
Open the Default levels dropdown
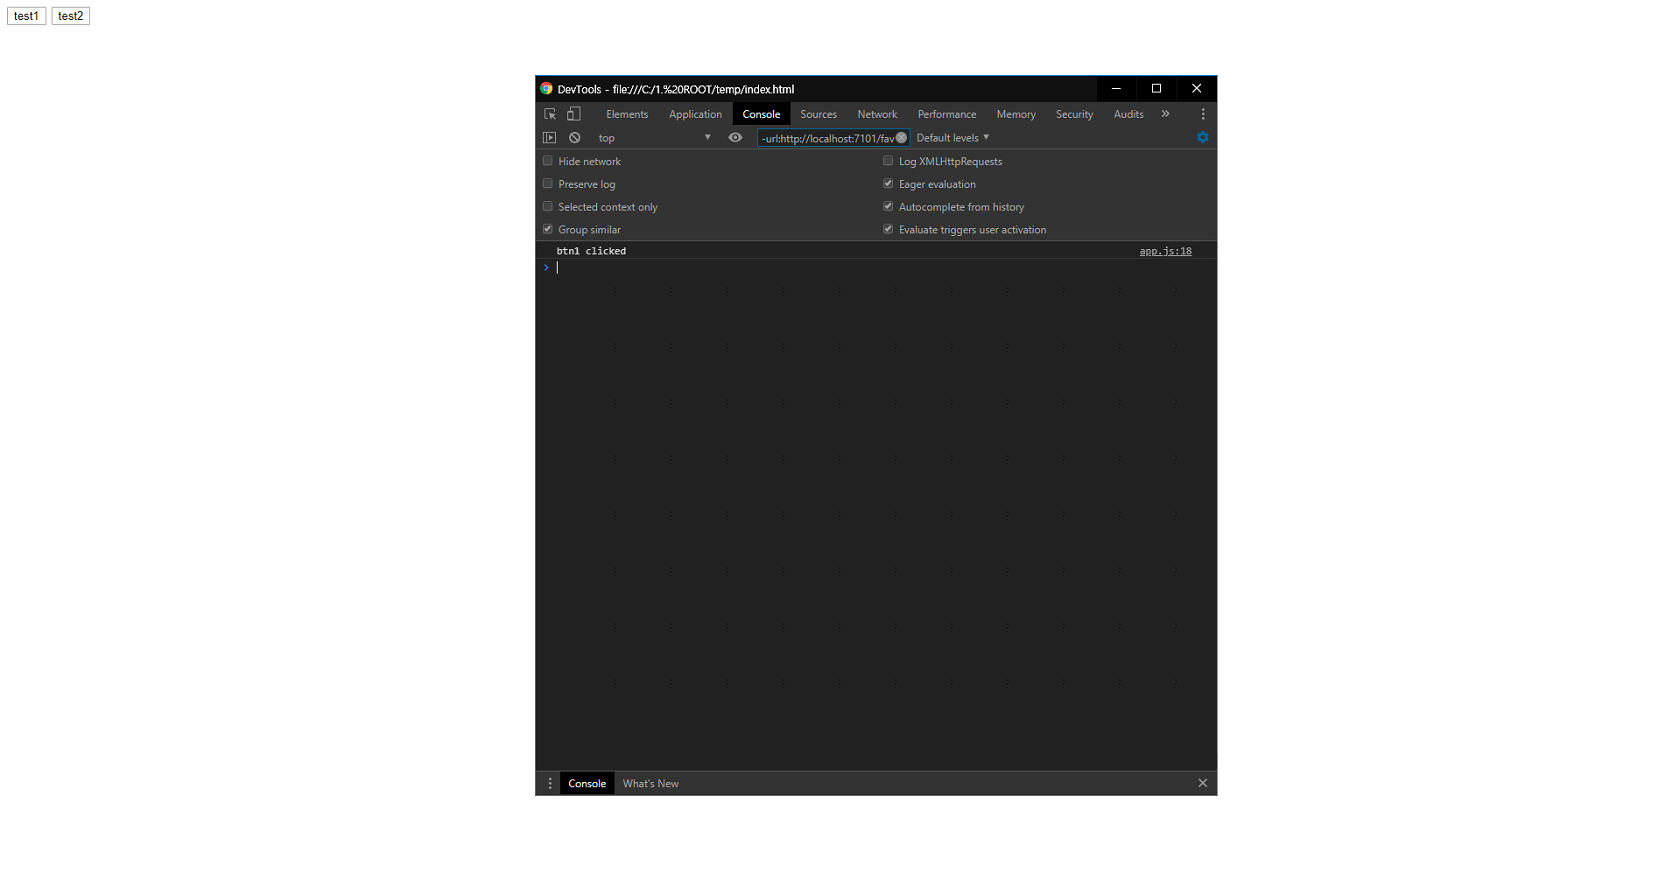coord(952,138)
